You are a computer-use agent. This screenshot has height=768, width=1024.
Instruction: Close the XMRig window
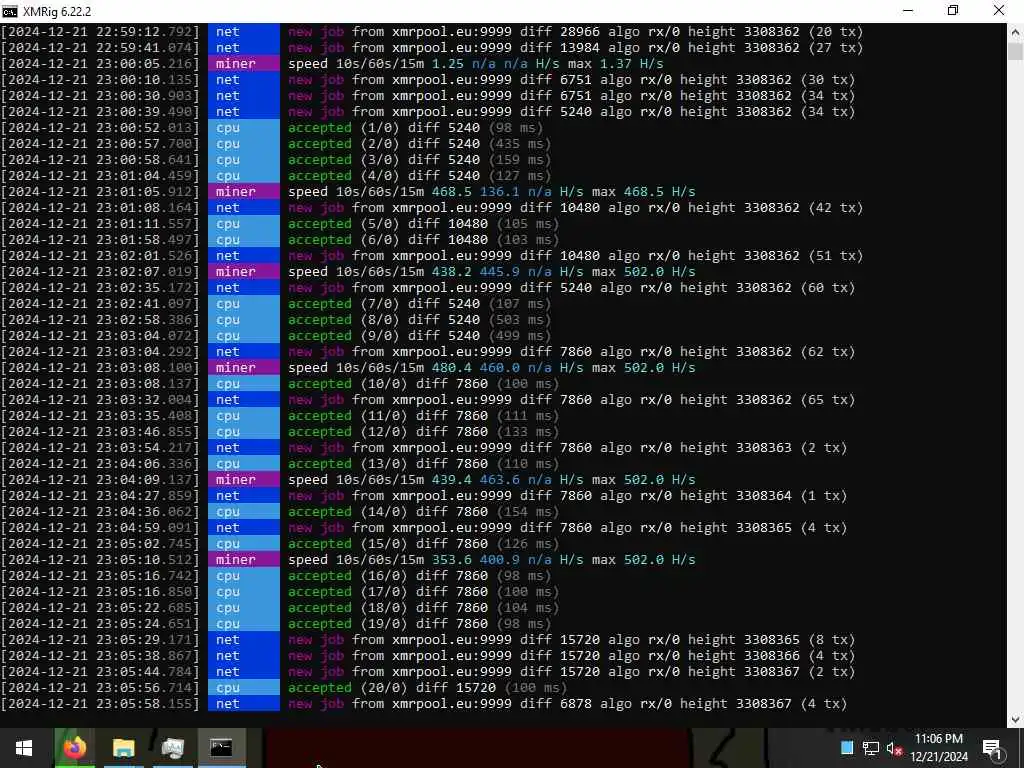pos(999,11)
